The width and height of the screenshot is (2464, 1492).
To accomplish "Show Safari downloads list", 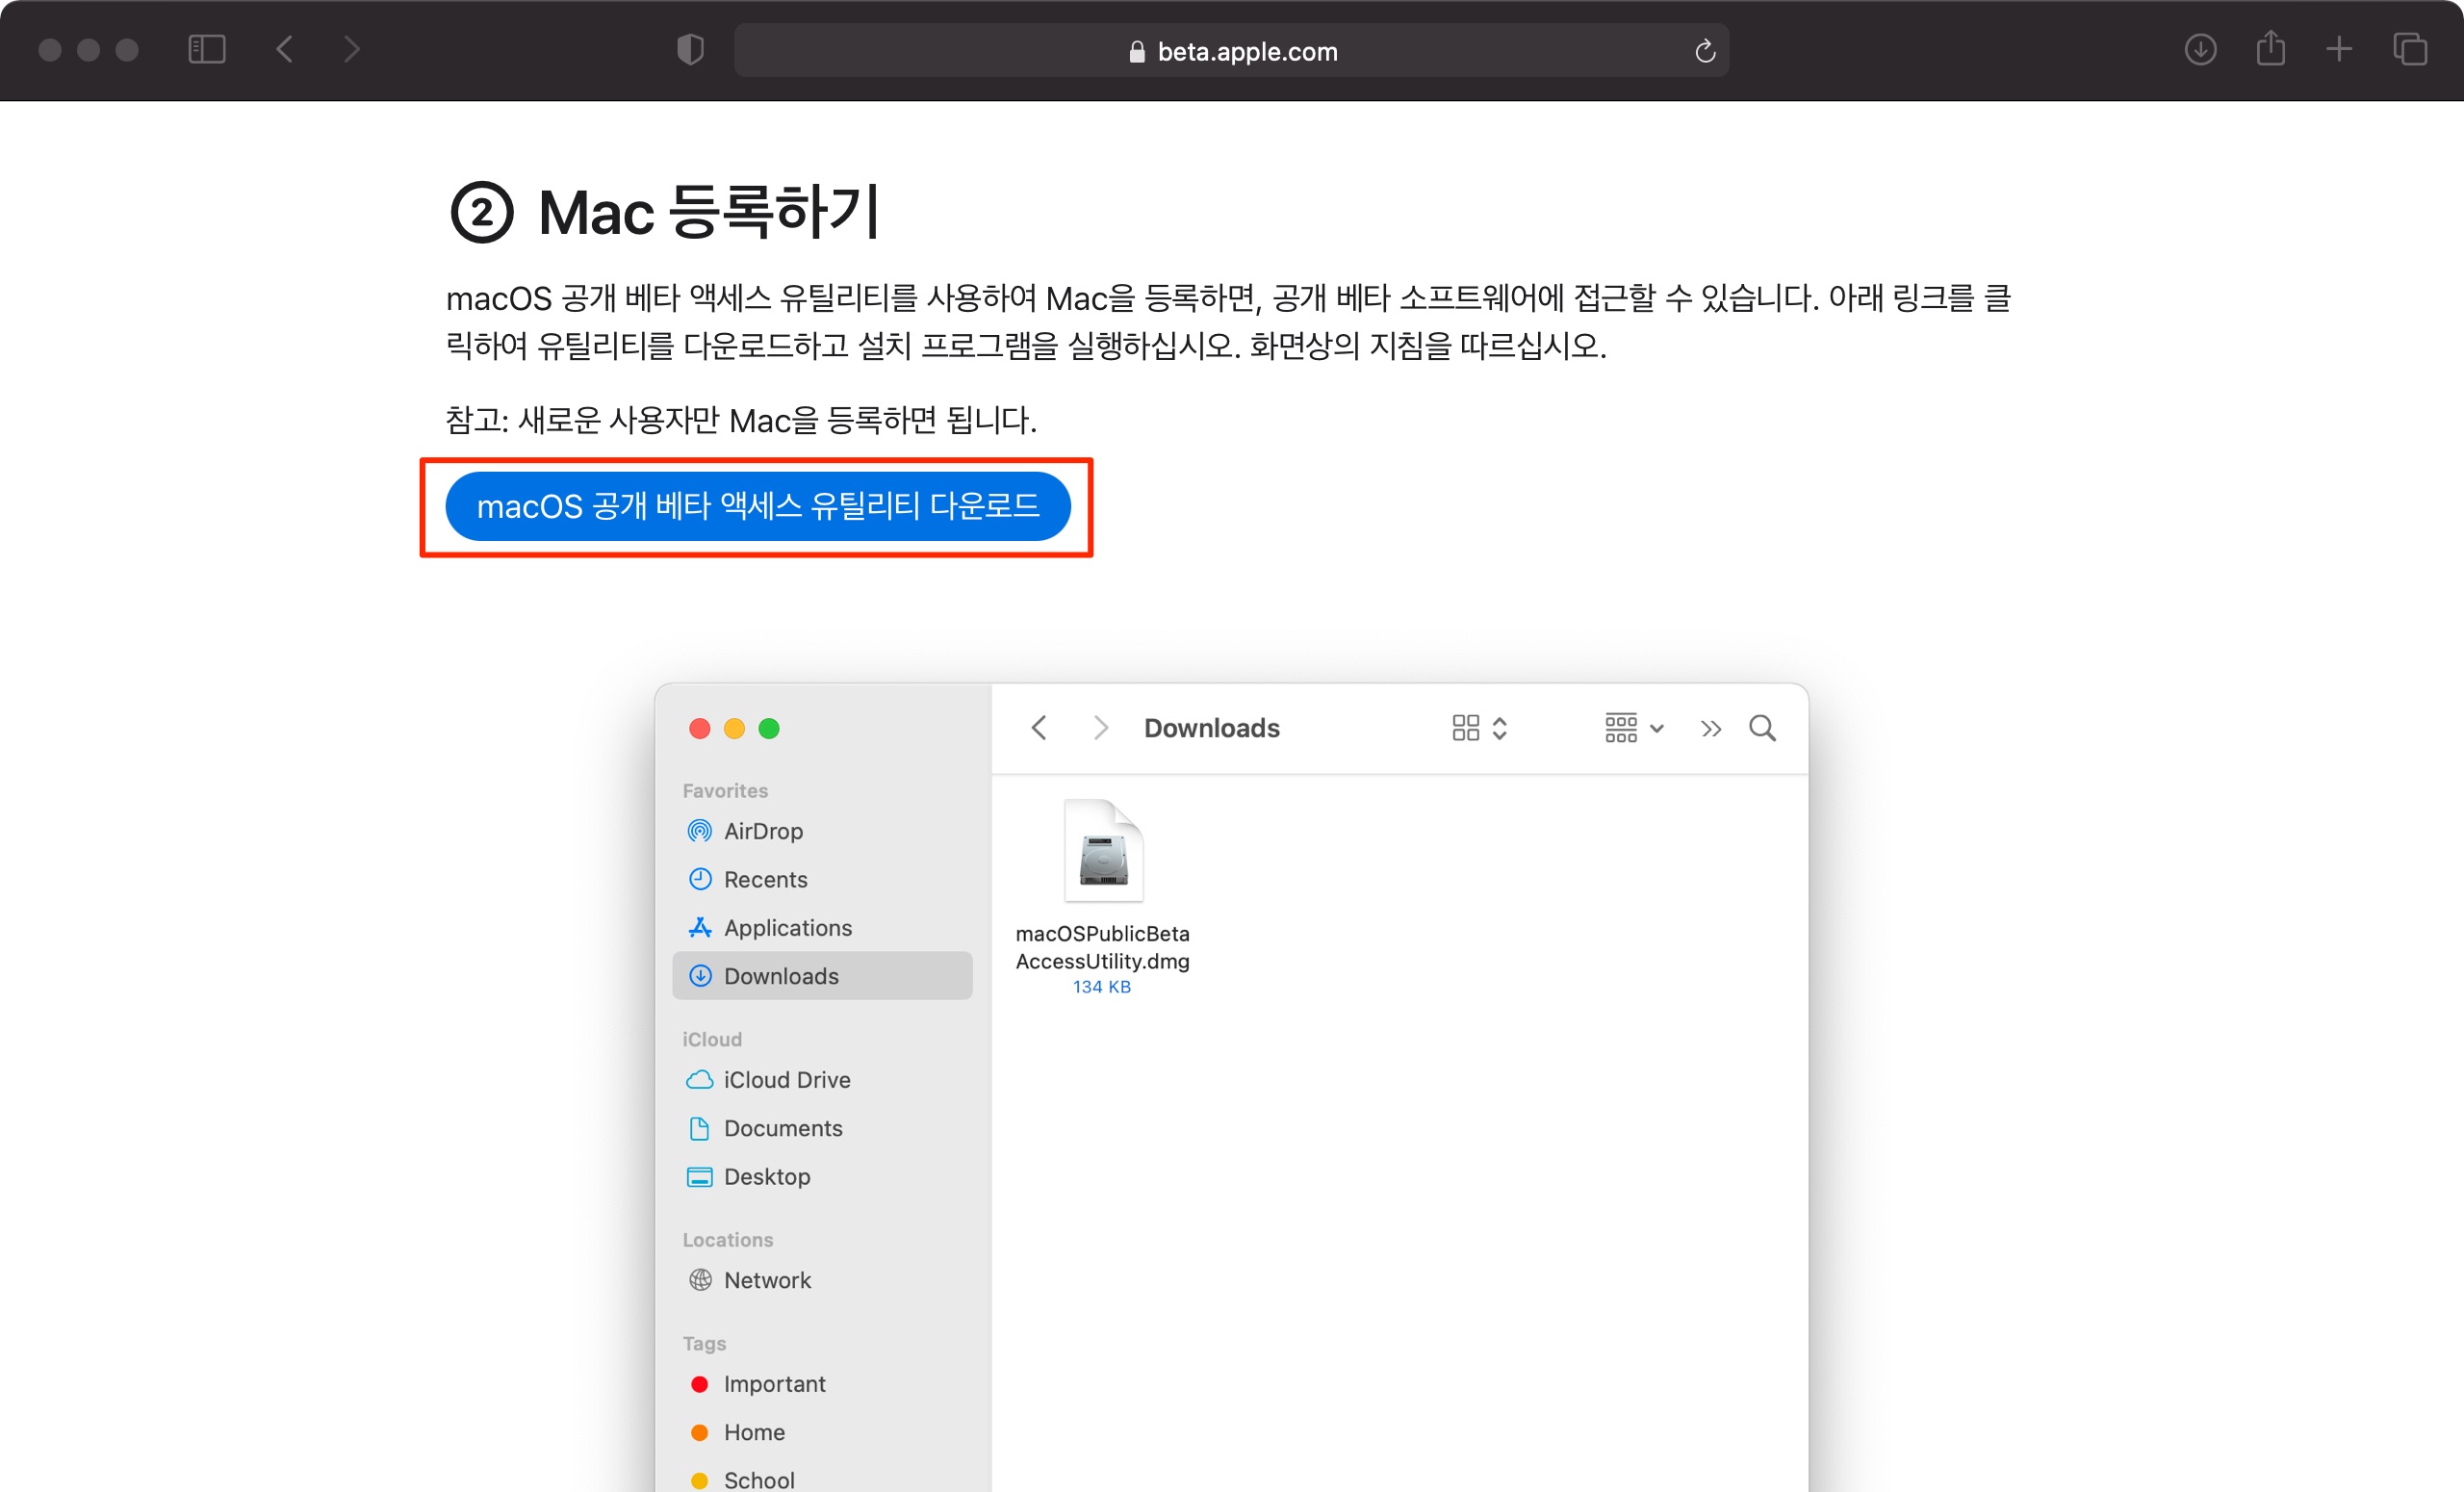I will (x=2200, y=49).
